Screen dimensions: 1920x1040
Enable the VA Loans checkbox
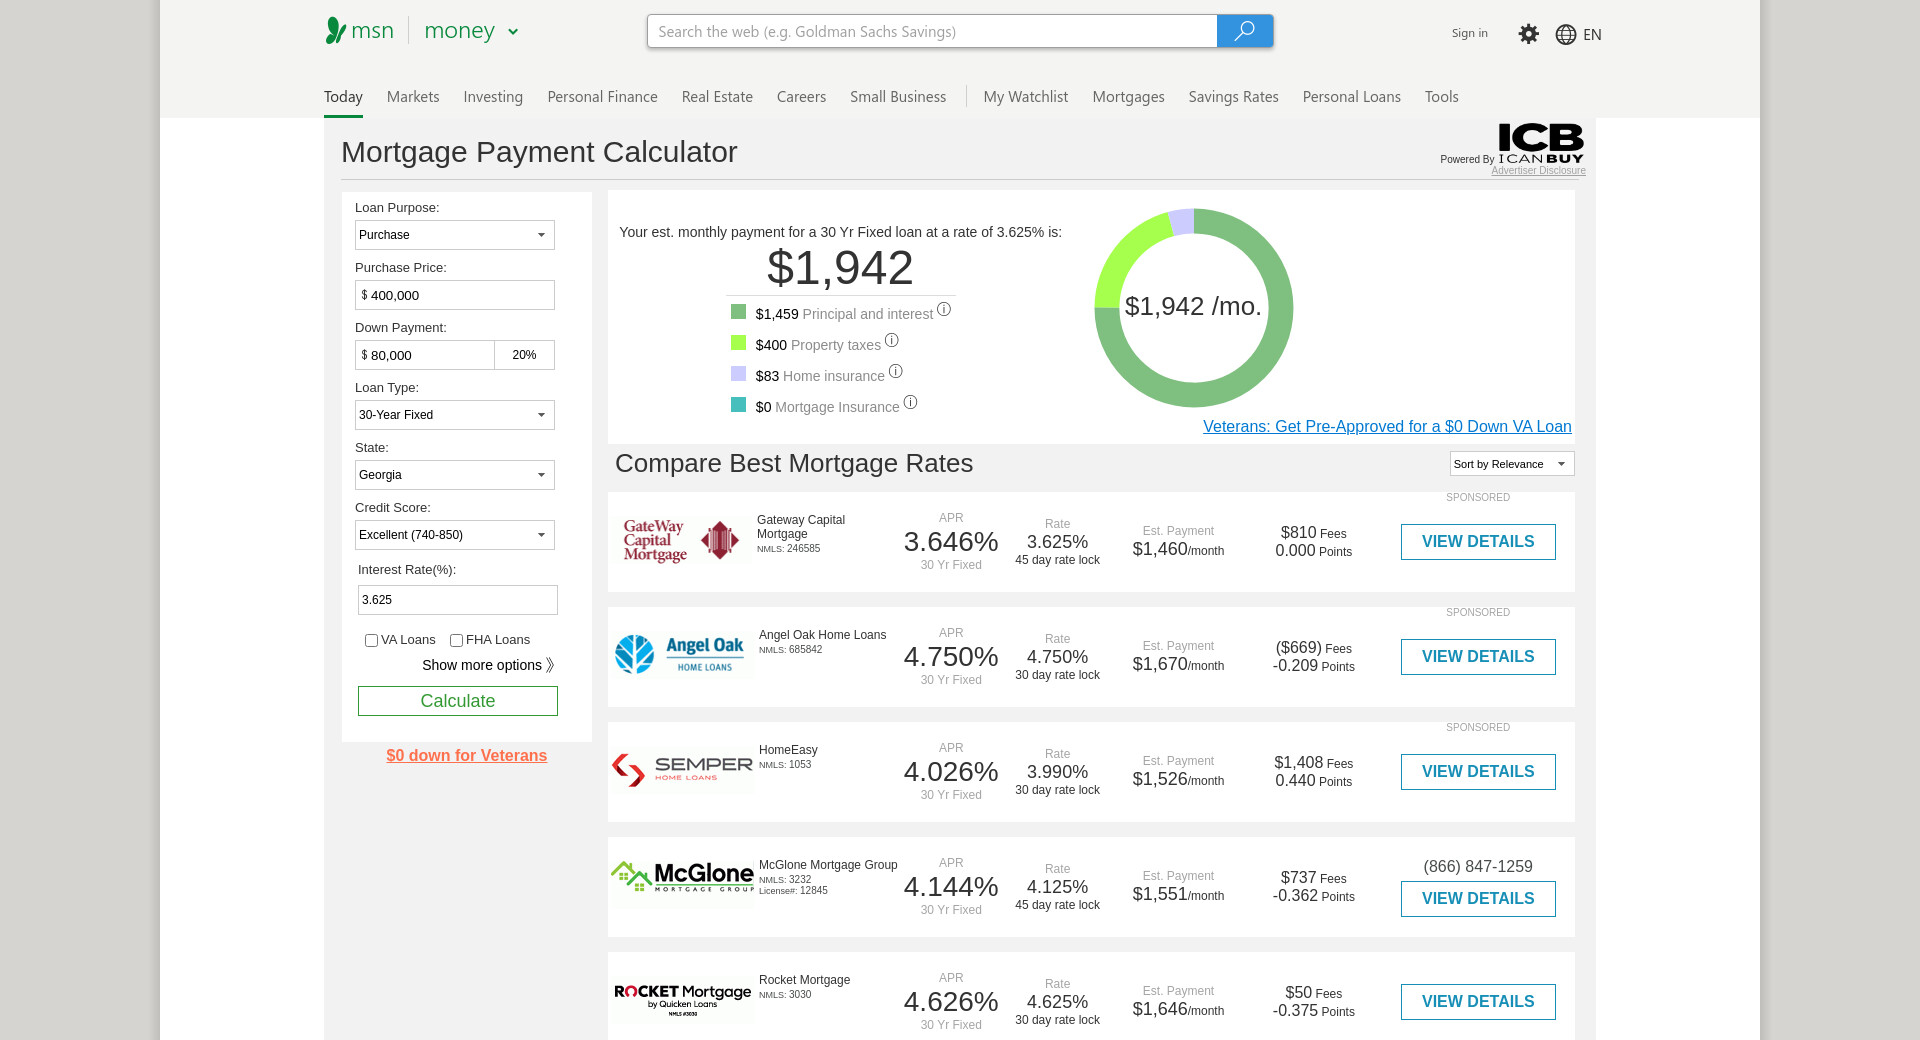coord(371,641)
